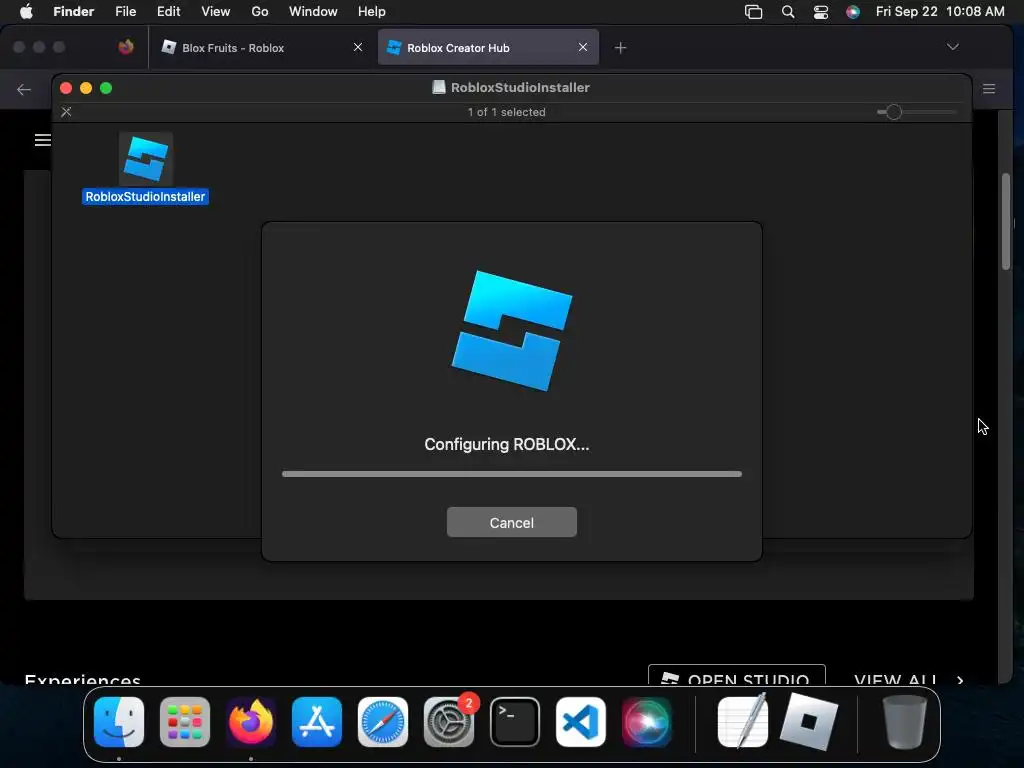The image size is (1024, 768).
Task: Click the '1 of 1 selected' status text
Action: coord(506,112)
